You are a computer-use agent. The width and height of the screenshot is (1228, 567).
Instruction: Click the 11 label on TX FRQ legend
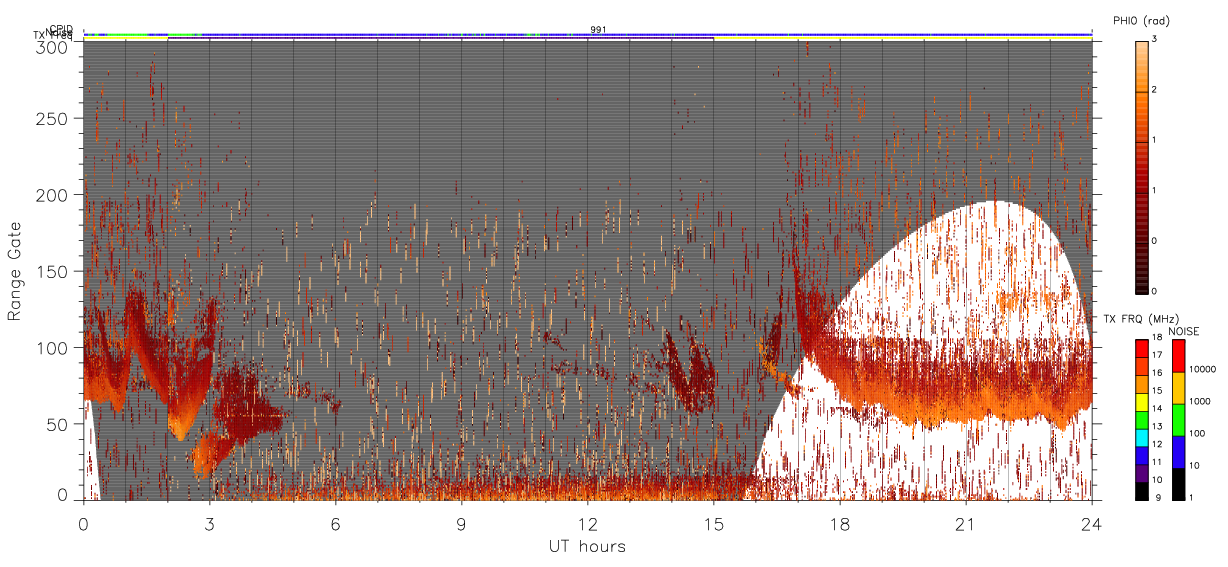(x=1157, y=462)
